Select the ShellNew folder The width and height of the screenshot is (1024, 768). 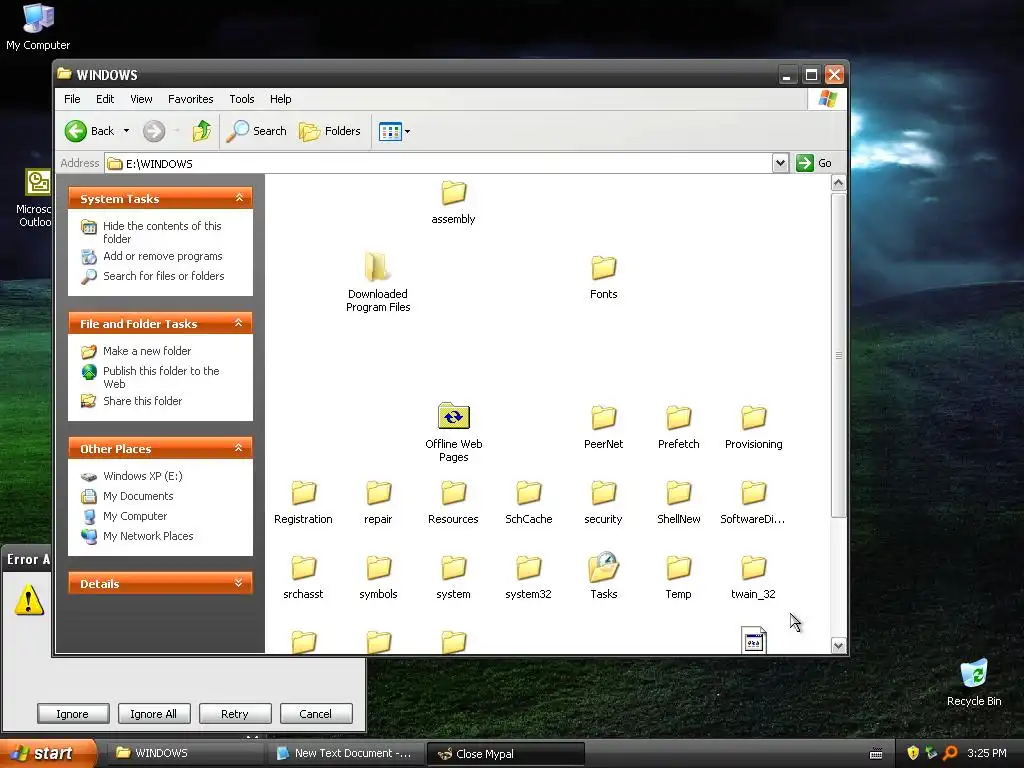[679, 502]
